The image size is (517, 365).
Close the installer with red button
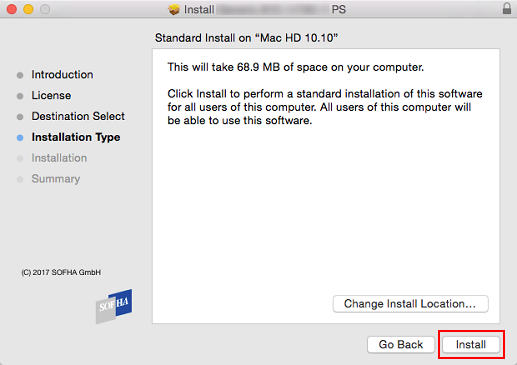(x=12, y=9)
